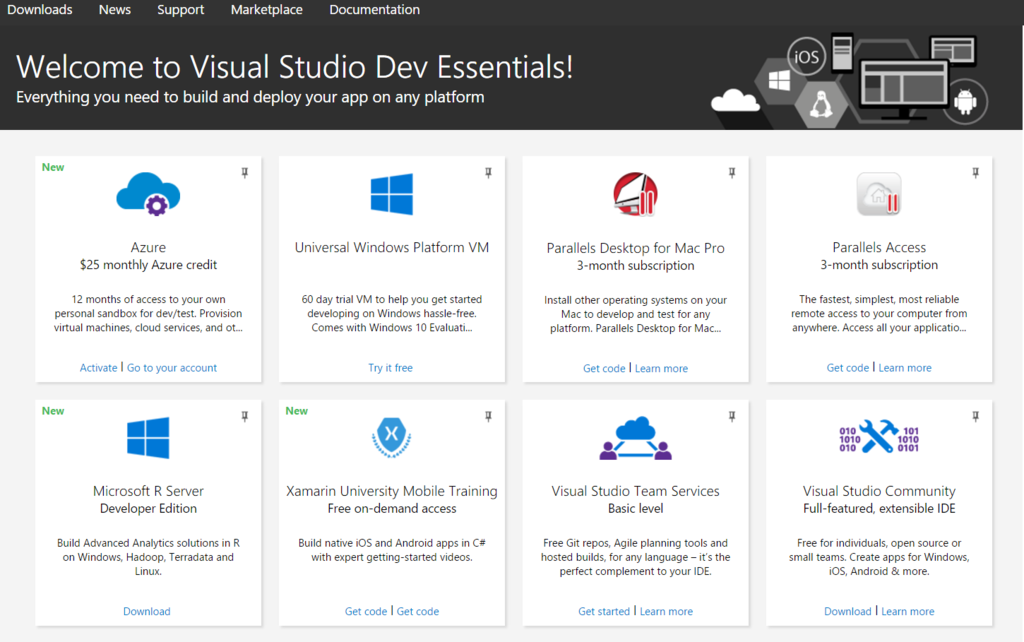Click the Parallels Access title text
Screen dimensions: 1024x642
(879, 248)
